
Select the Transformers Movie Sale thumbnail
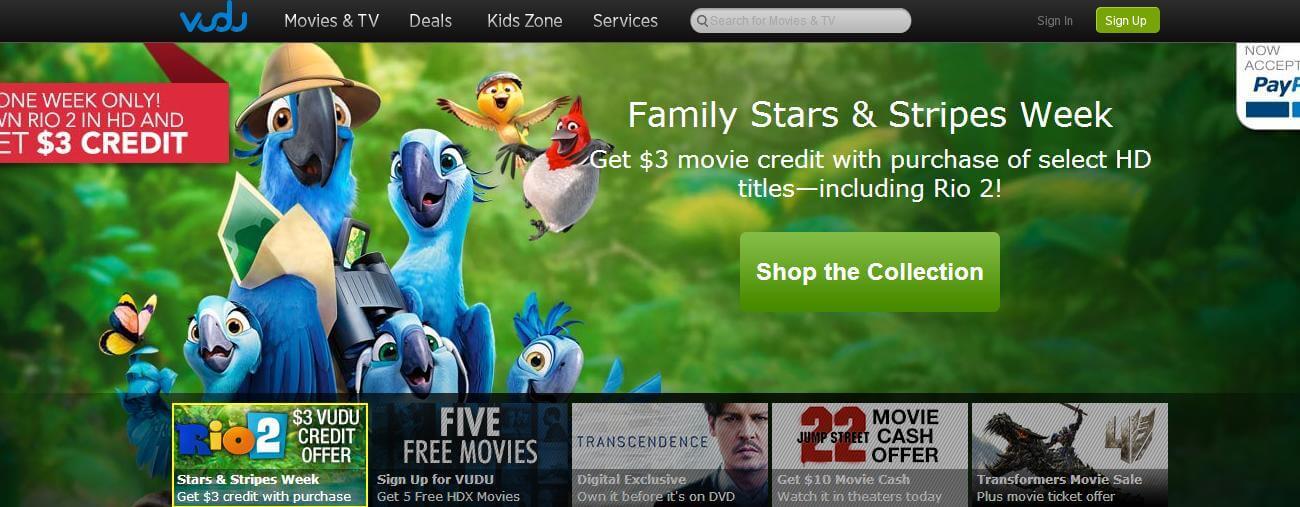click(x=1070, y=455)
